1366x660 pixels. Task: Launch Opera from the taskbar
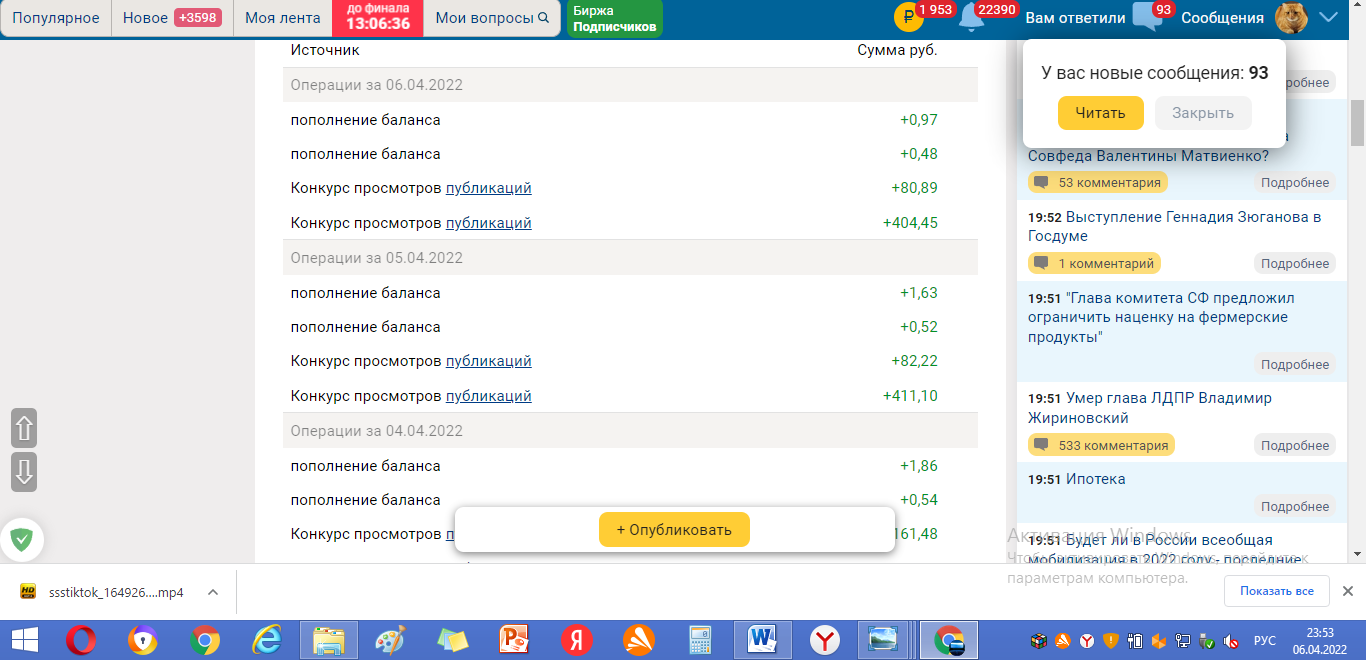click(81, 640)
